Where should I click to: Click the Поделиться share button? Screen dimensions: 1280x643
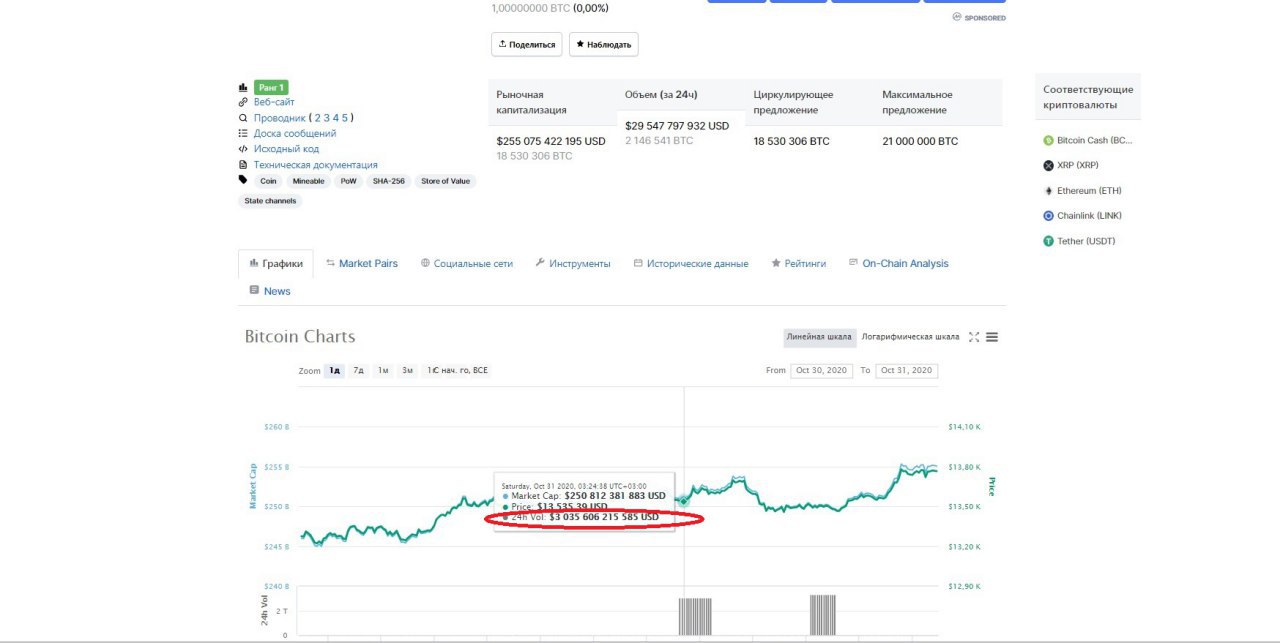(526, 44)
